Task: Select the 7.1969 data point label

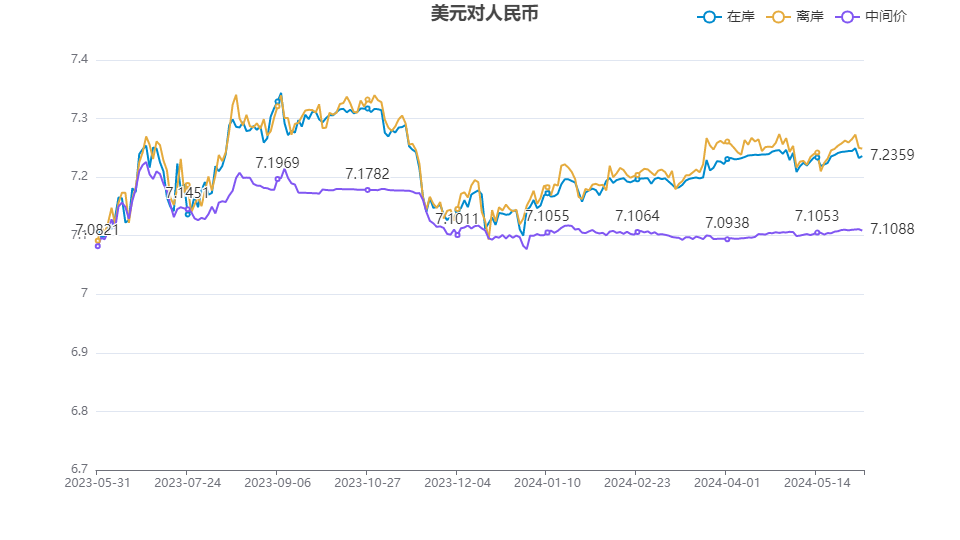Action: pos(277,163)
